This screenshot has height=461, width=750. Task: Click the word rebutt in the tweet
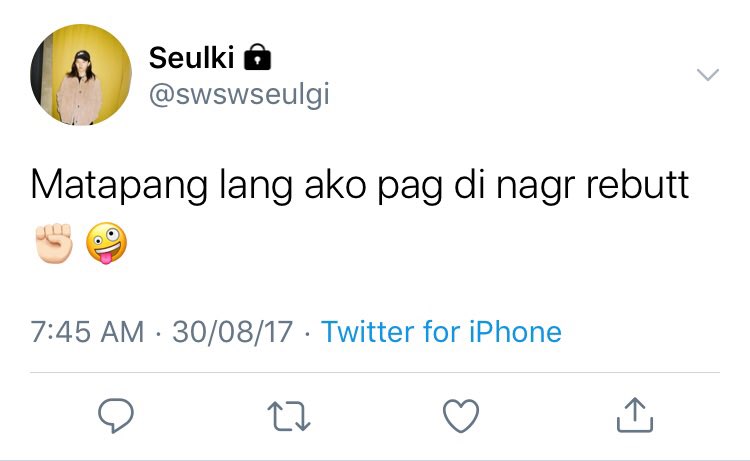click(x=637, y=184)
